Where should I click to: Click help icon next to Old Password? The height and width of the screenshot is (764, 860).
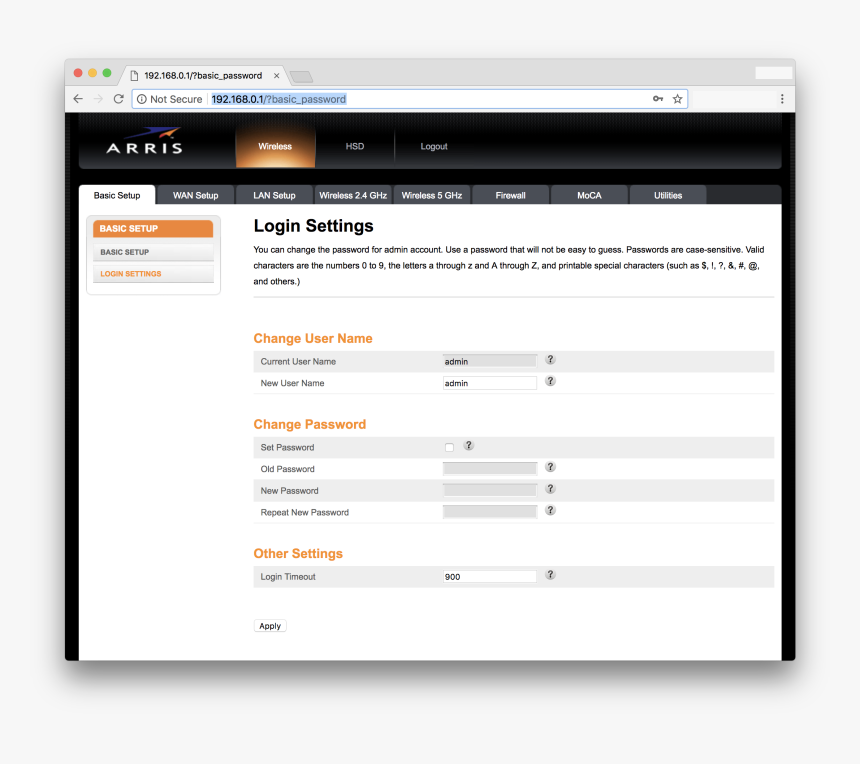click(550, 467)
